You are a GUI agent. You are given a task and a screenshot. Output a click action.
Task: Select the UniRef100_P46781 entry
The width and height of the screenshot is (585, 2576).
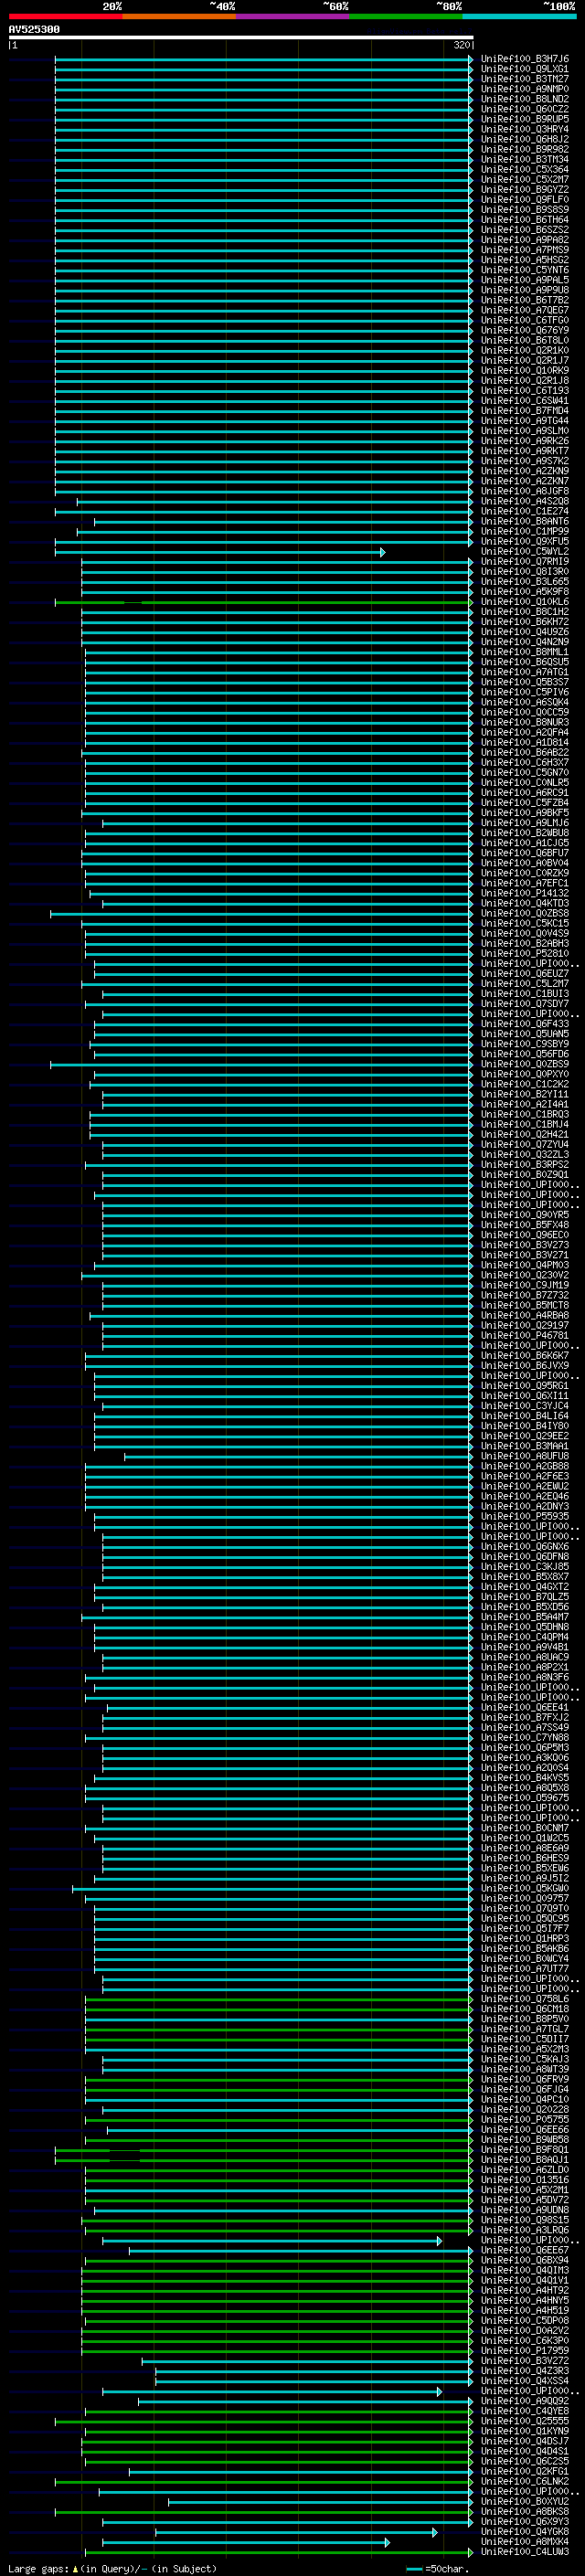click(x=525, y=1336)
